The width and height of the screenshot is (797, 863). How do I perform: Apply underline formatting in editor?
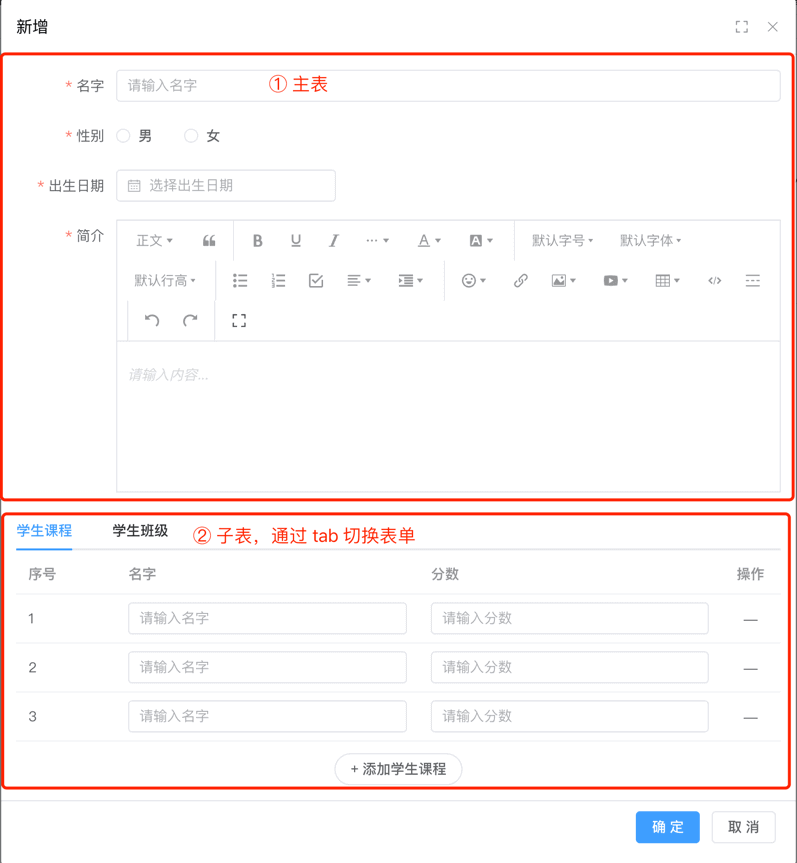pyautogui.click(x=295, y=240)
